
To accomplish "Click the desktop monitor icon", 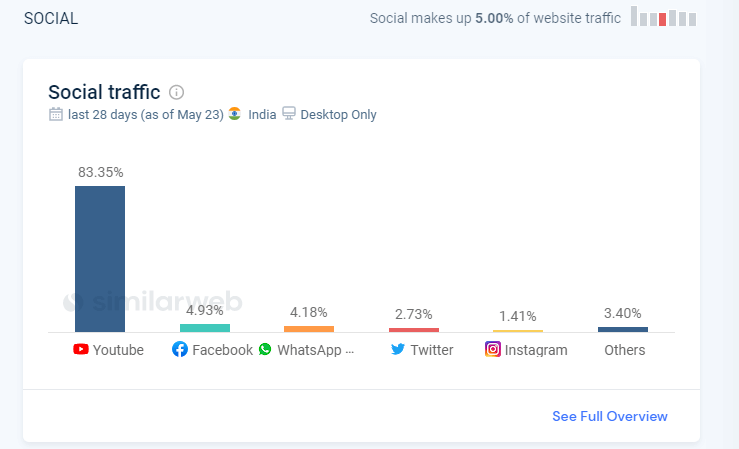I will [288, 114].
